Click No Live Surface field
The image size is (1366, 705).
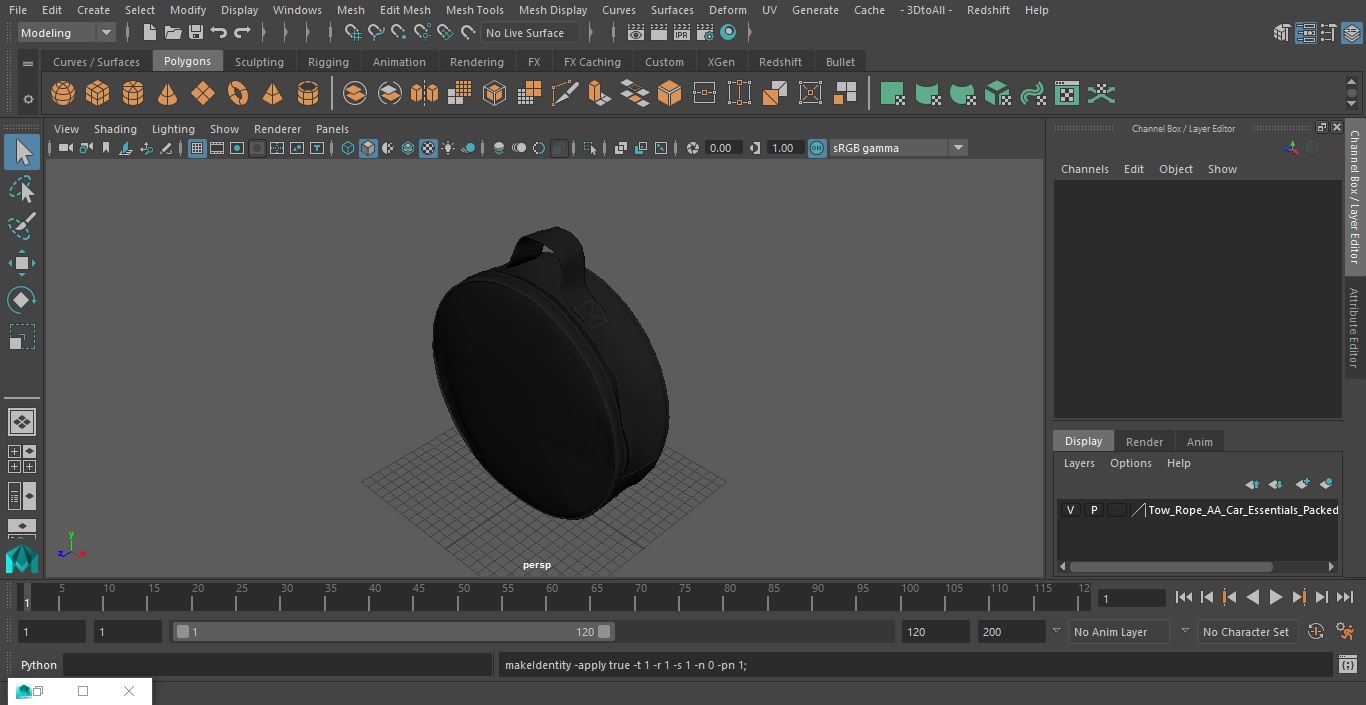530,33
